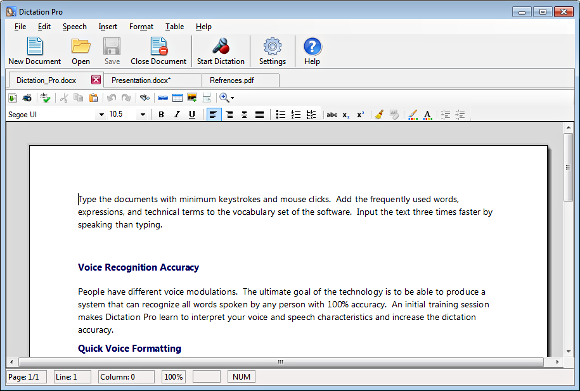Toggle Underline formatting
This screenshot has height=391, width=580.
point(192,115)
